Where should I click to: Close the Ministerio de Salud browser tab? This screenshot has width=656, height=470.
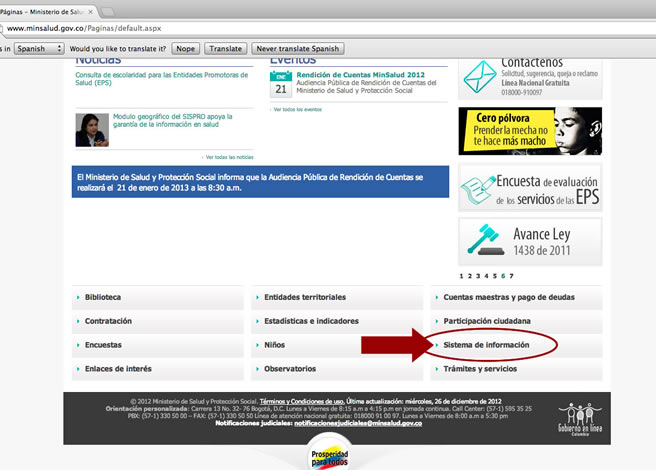coord(90,12)
